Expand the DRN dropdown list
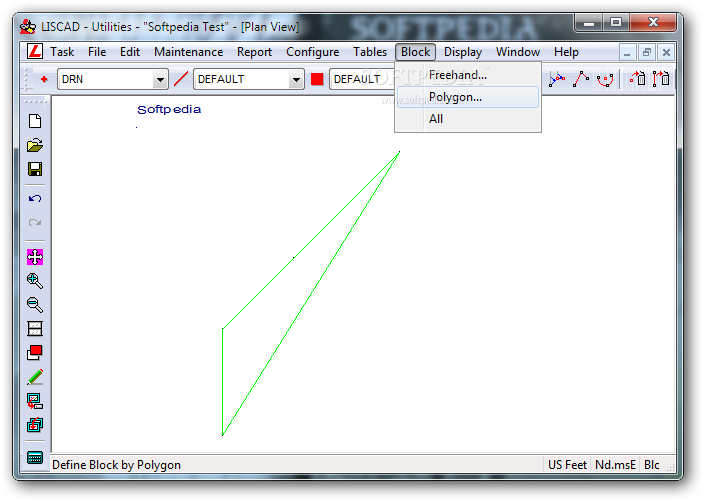This screenshot has height=501, width=704. pos(160,80)
